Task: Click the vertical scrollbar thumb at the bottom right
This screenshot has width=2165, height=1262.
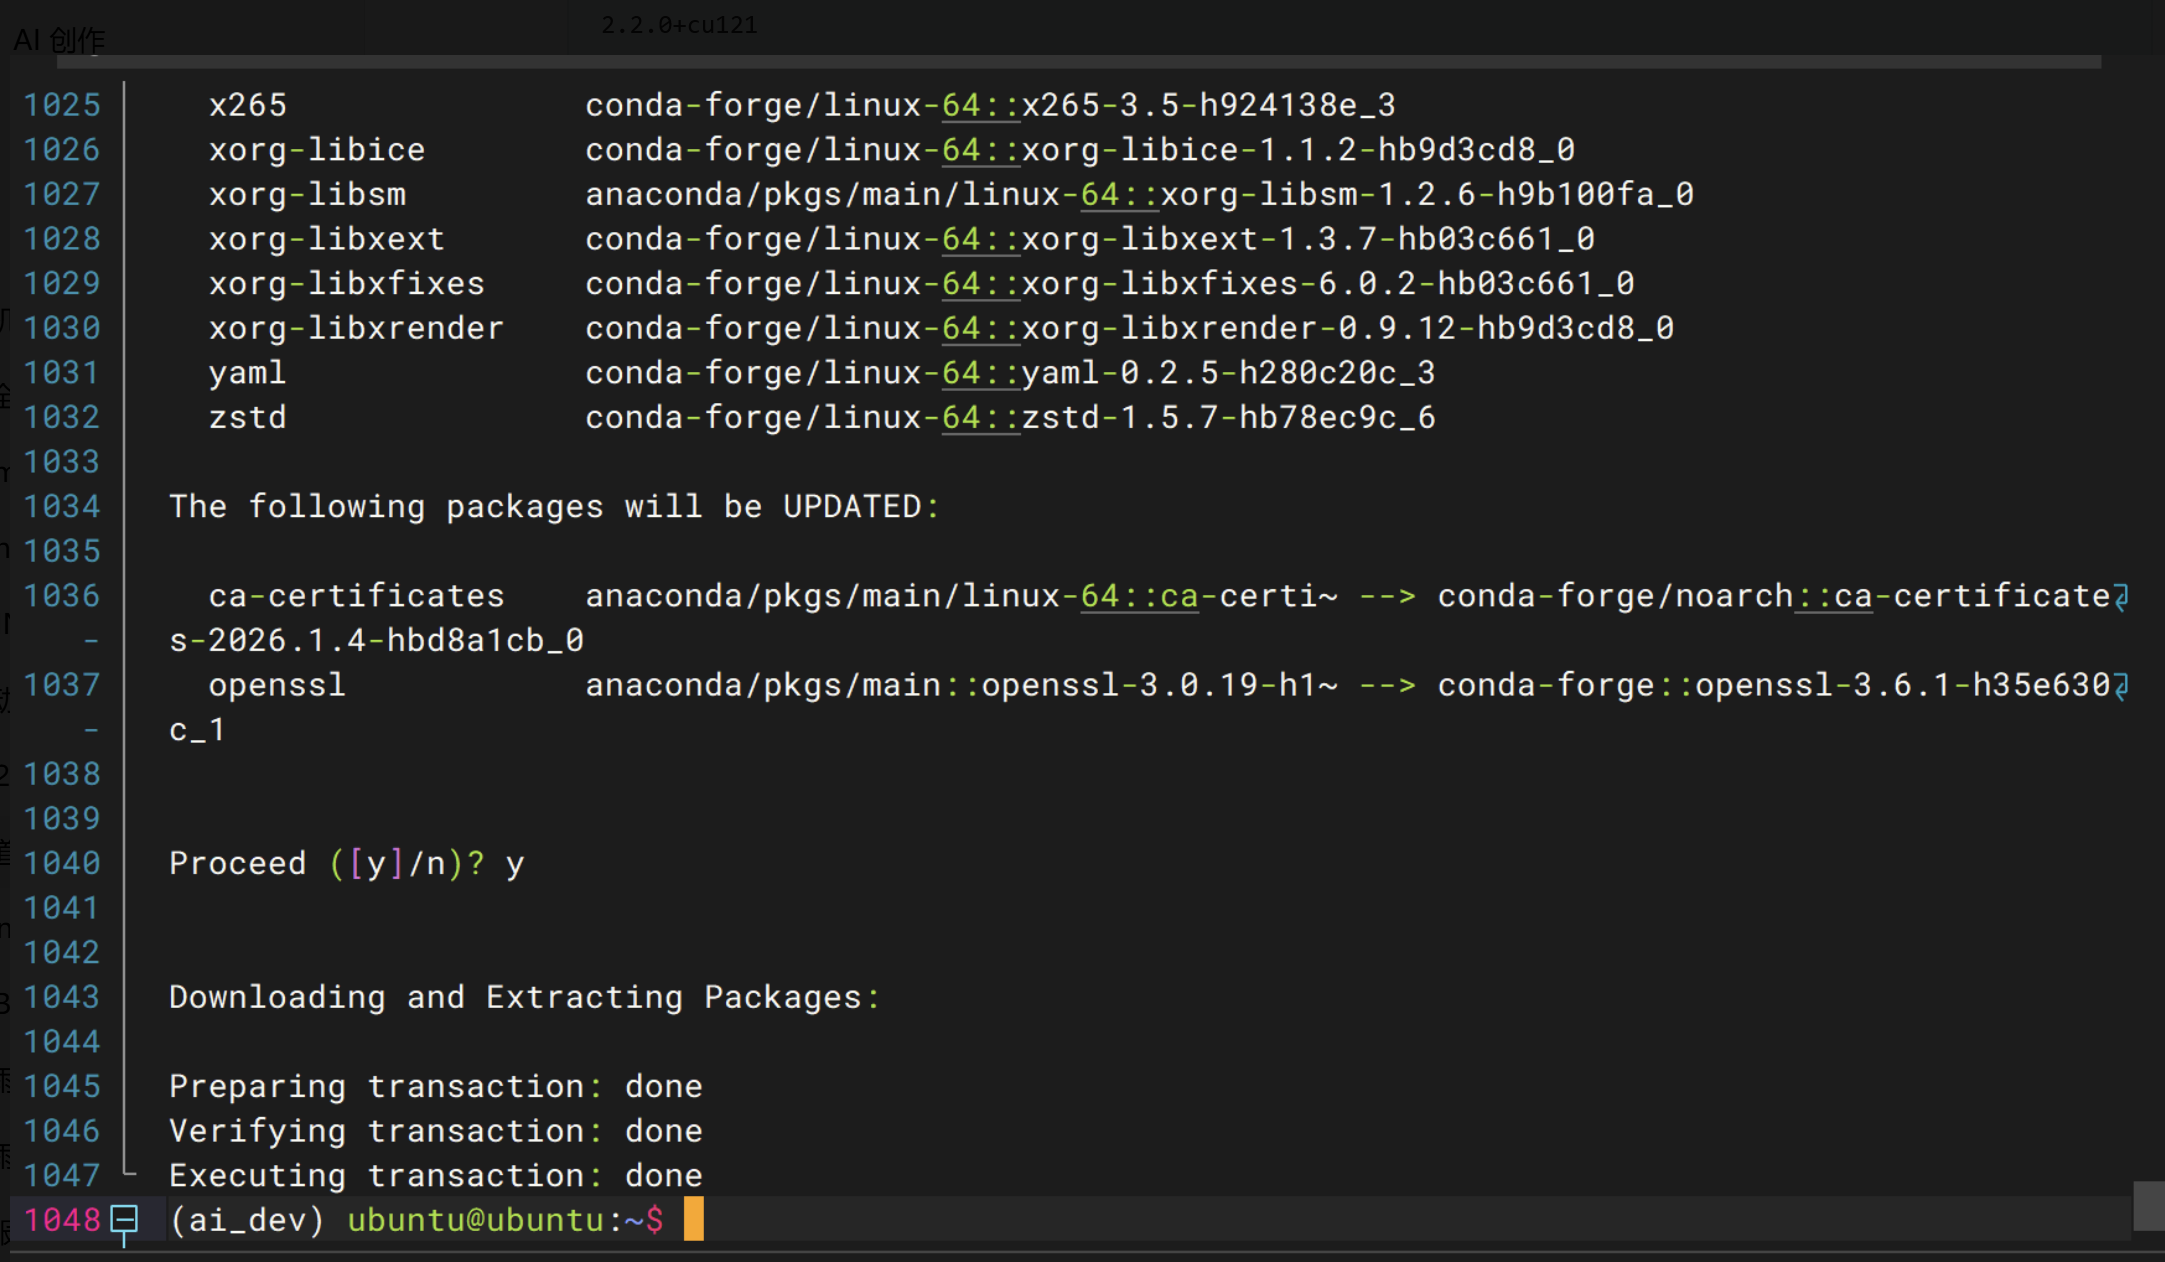Action: click(x=2148, y=1205)
